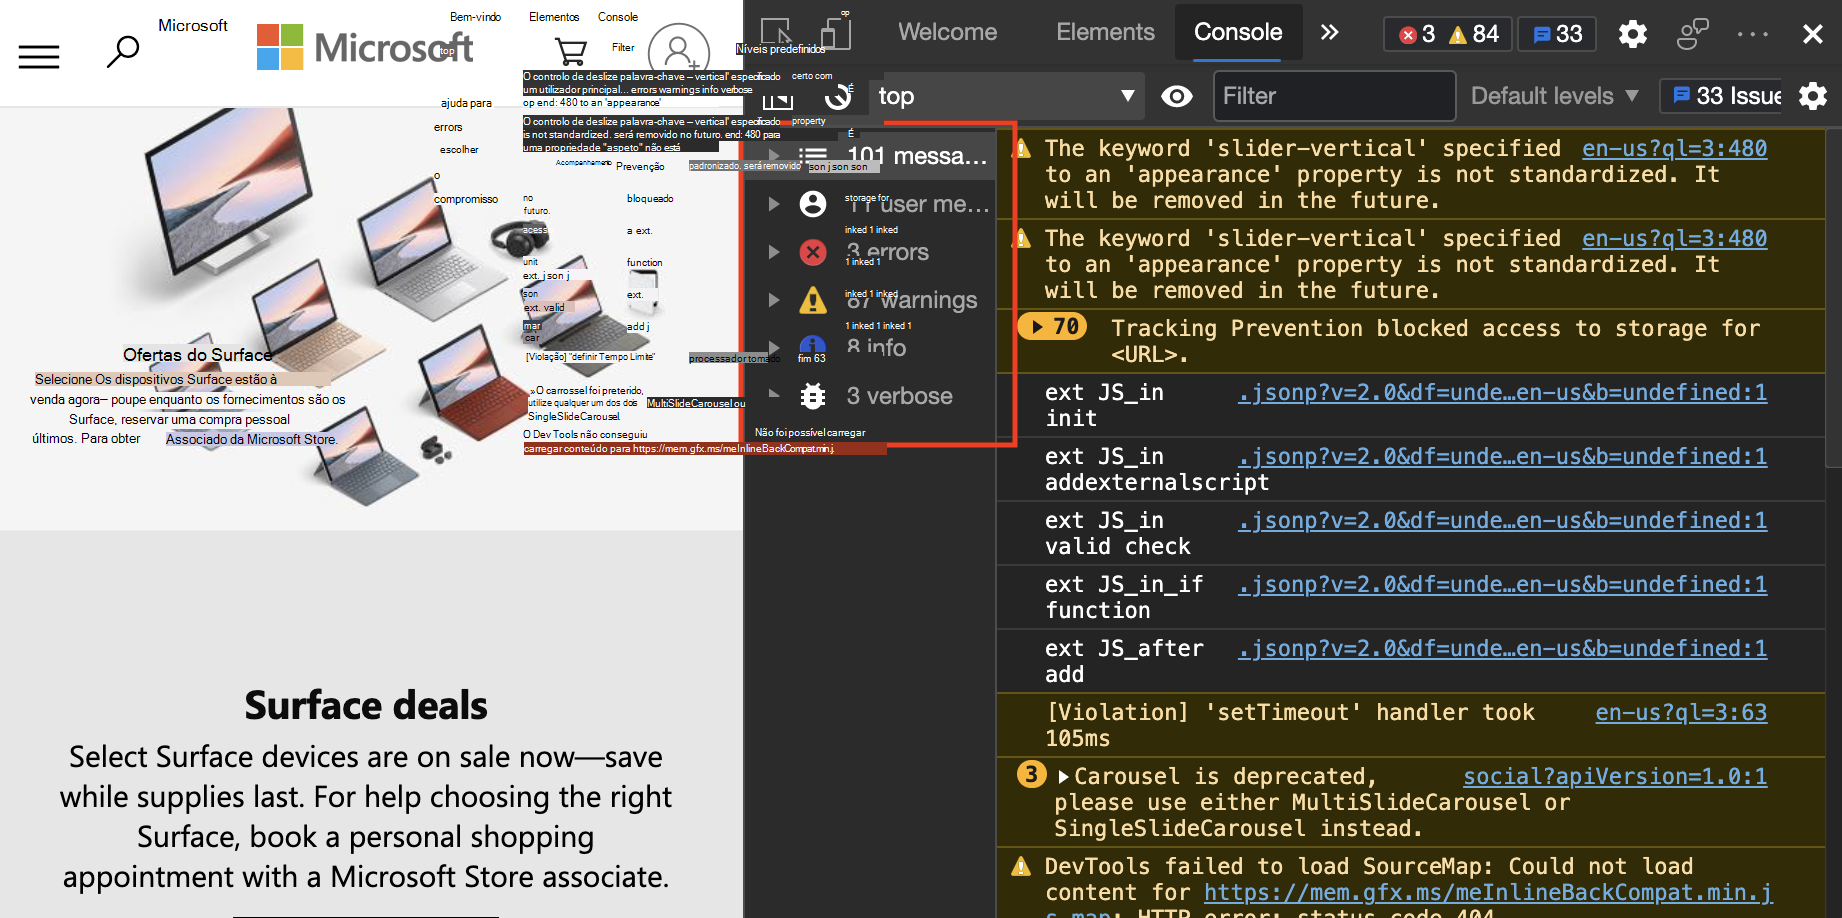Open the first en-us?ql=3:480 source link
Image resolution: width=1842 pixels, height=918 pixels.
[1674, 149]
